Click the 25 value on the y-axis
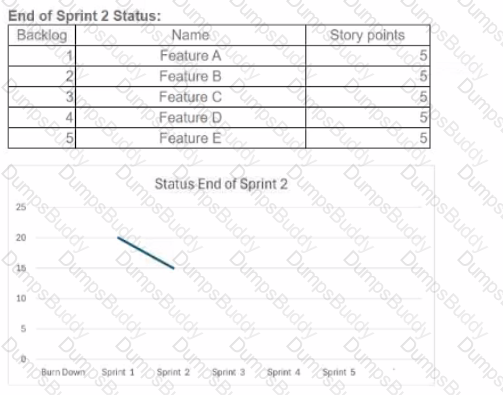The image size is (503, 395). (21, 207)
